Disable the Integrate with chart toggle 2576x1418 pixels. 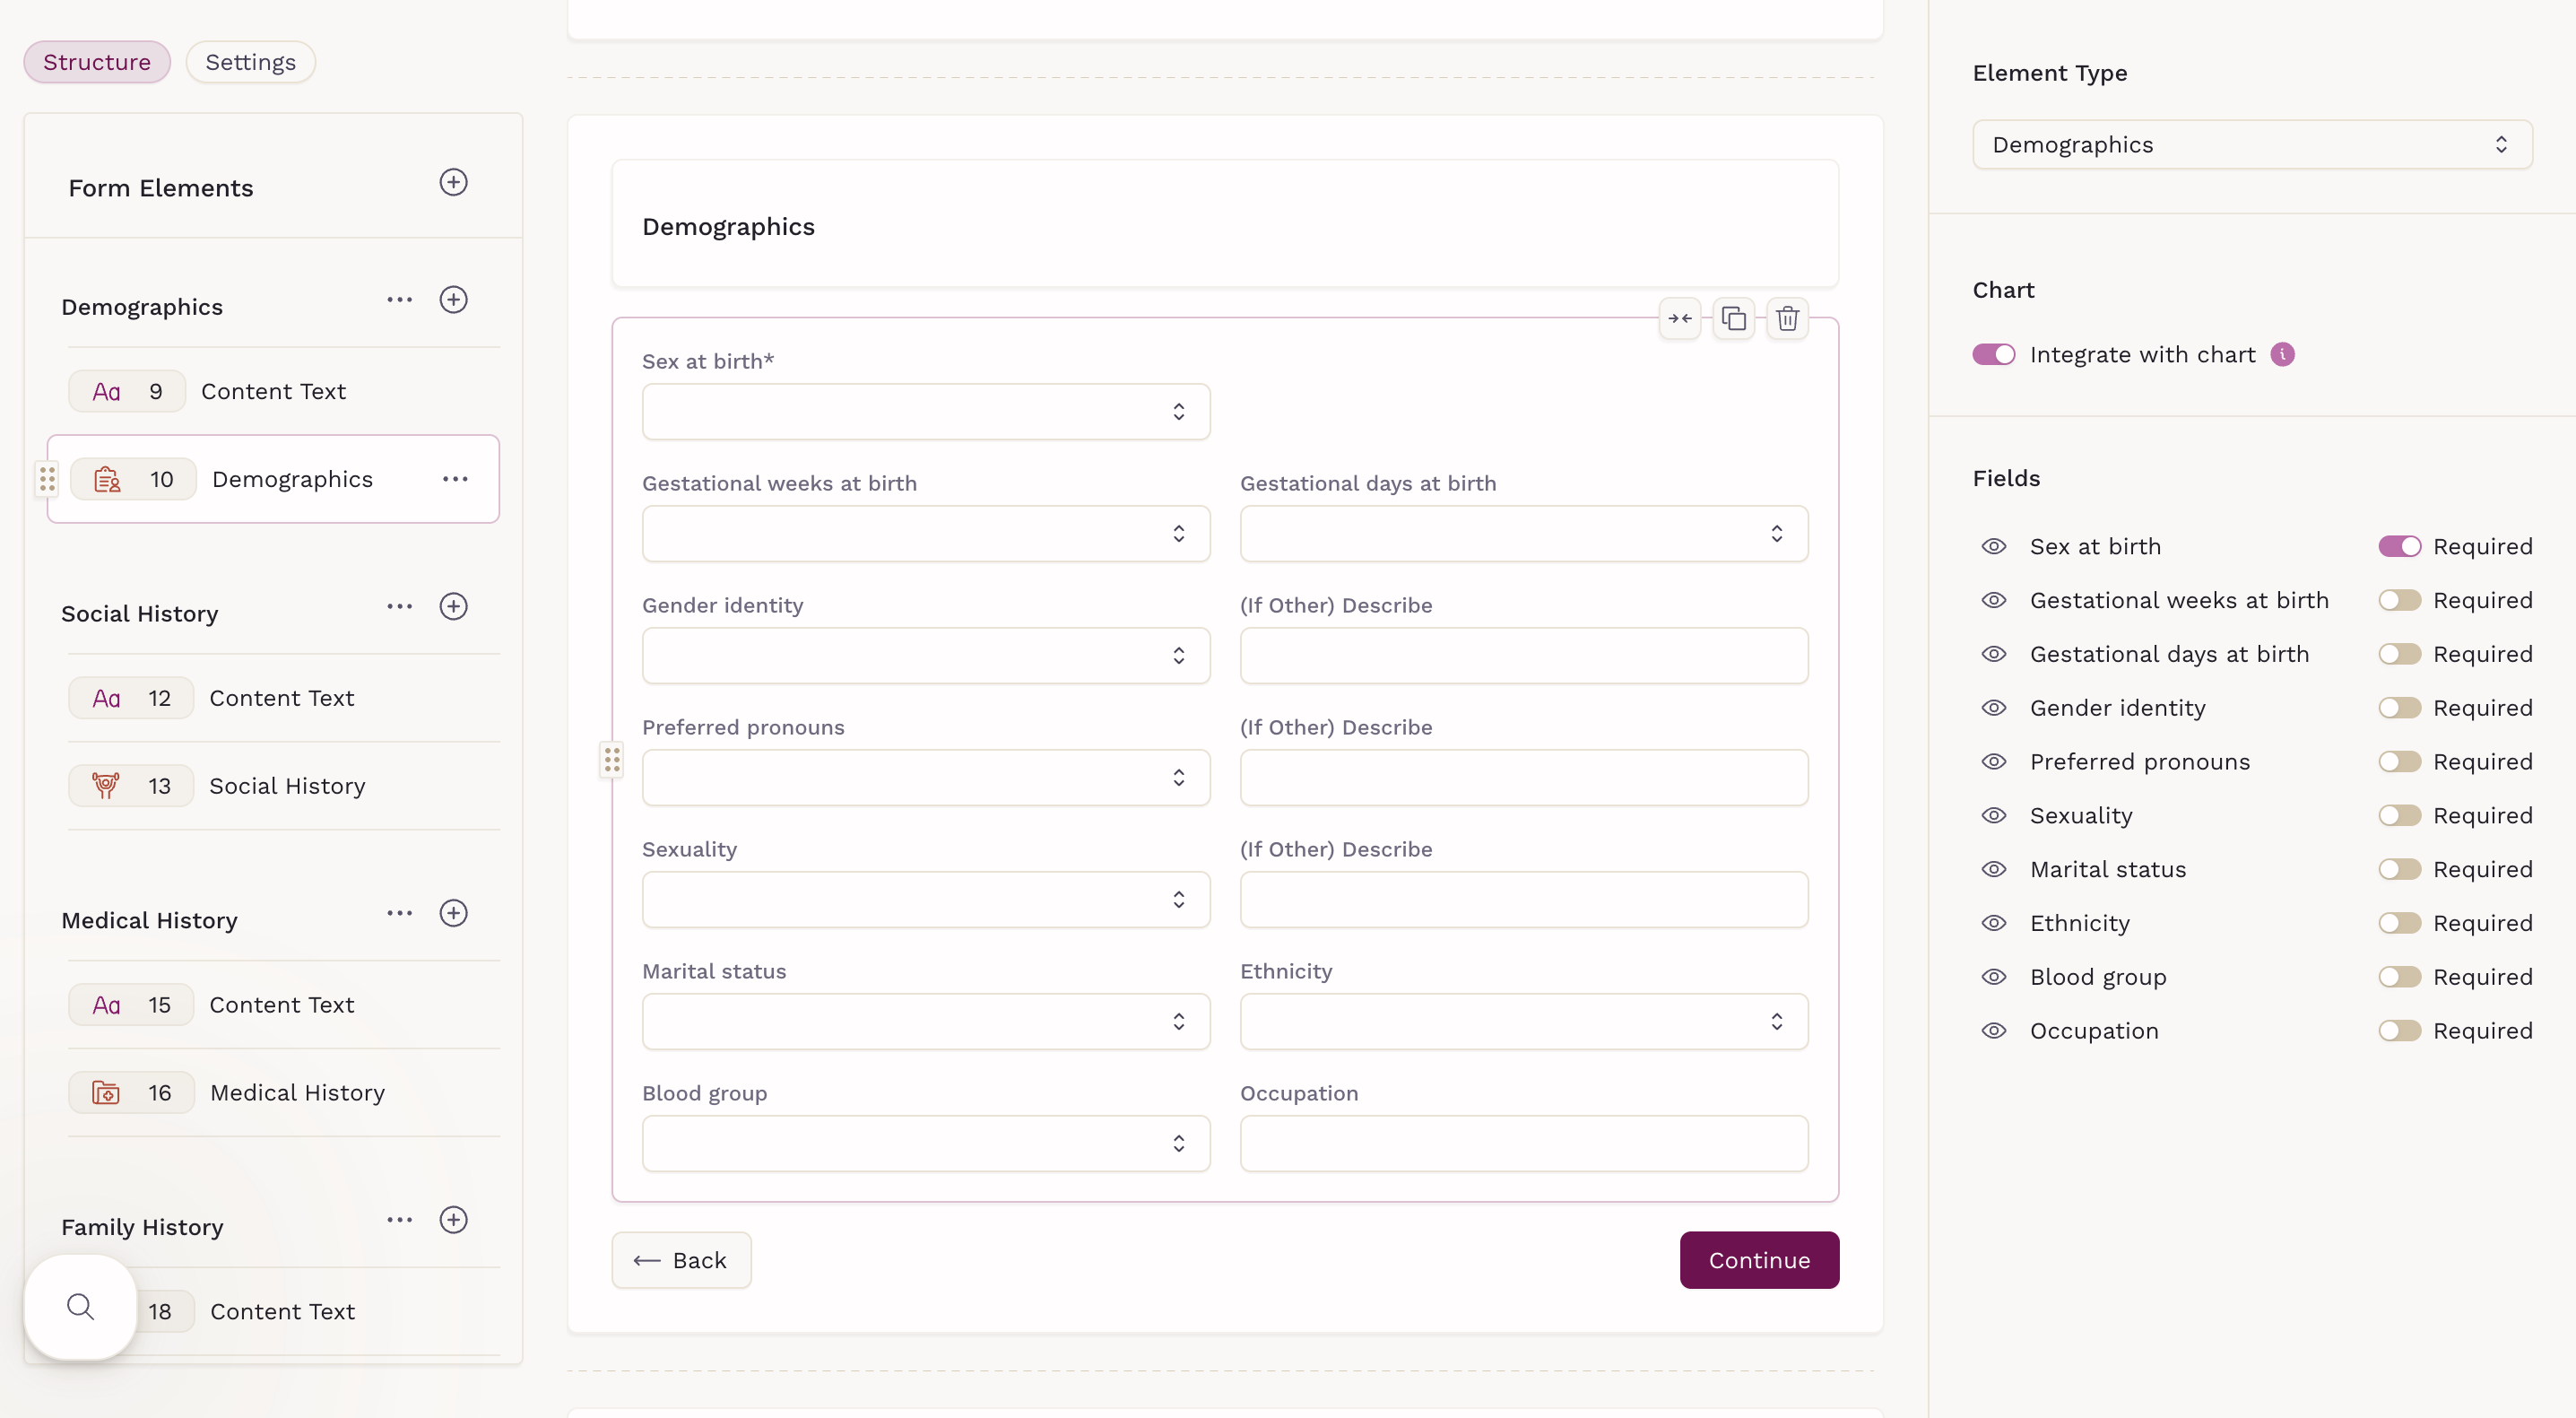click(x=1993, y=355)
